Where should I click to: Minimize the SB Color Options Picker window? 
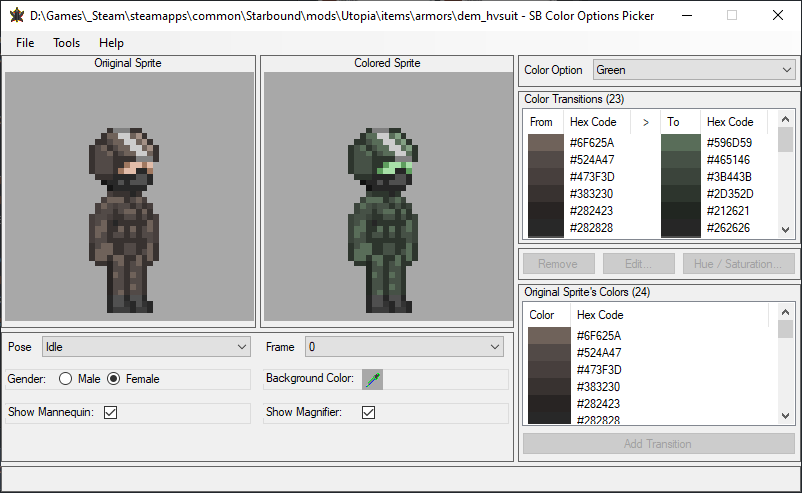point(687,15)
